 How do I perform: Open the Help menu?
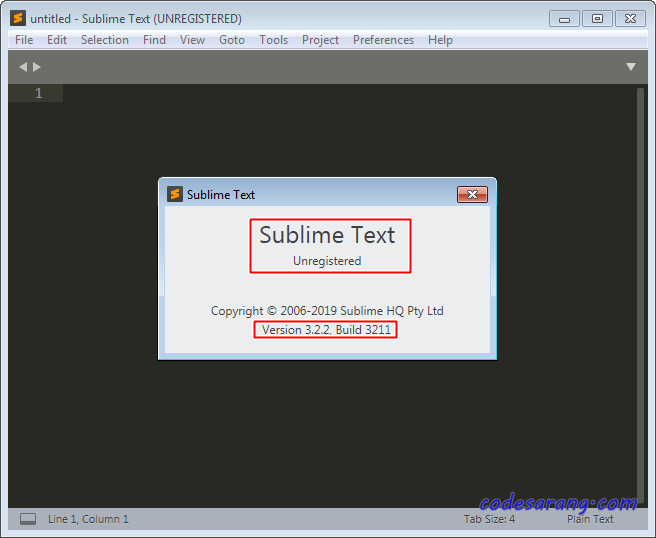coord(440,40)
